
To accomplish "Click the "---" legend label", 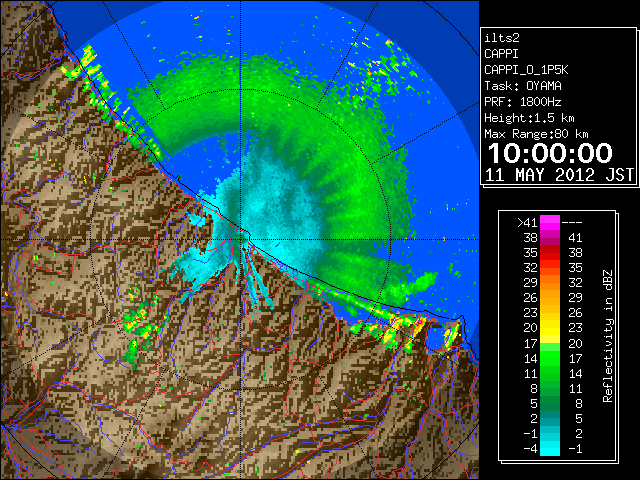I will coord(572,223).
